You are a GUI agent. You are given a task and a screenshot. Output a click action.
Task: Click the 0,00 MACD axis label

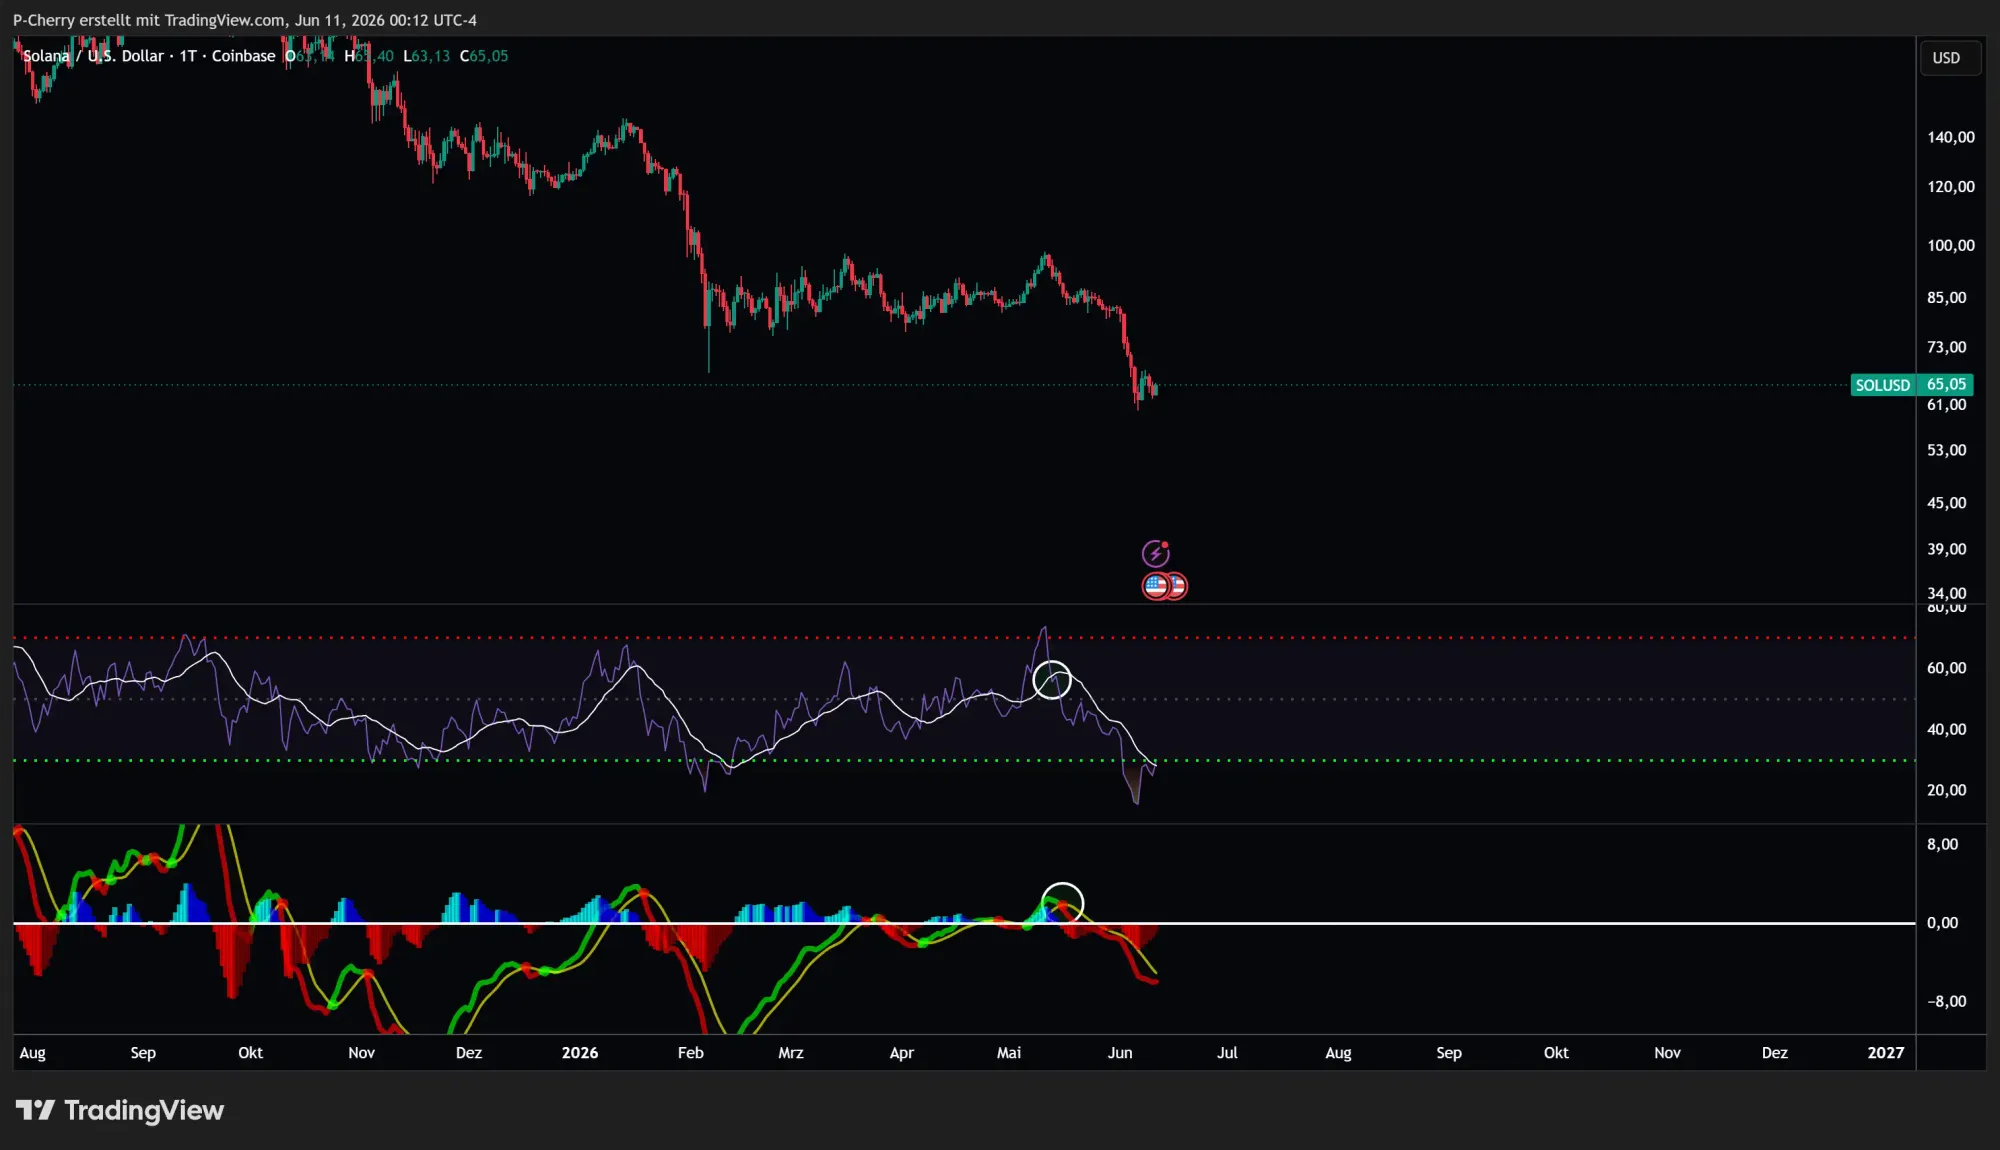tap(1943, 923)
